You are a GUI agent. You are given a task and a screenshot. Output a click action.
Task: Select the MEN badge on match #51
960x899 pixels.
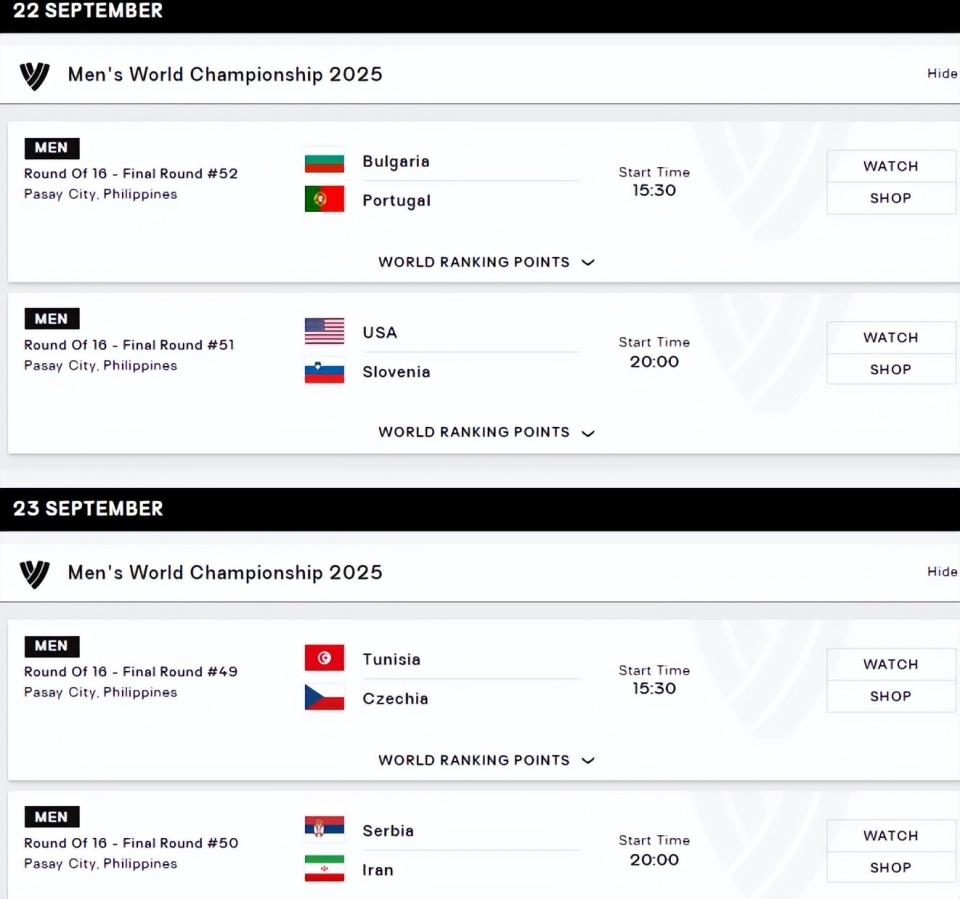[51, 319]
